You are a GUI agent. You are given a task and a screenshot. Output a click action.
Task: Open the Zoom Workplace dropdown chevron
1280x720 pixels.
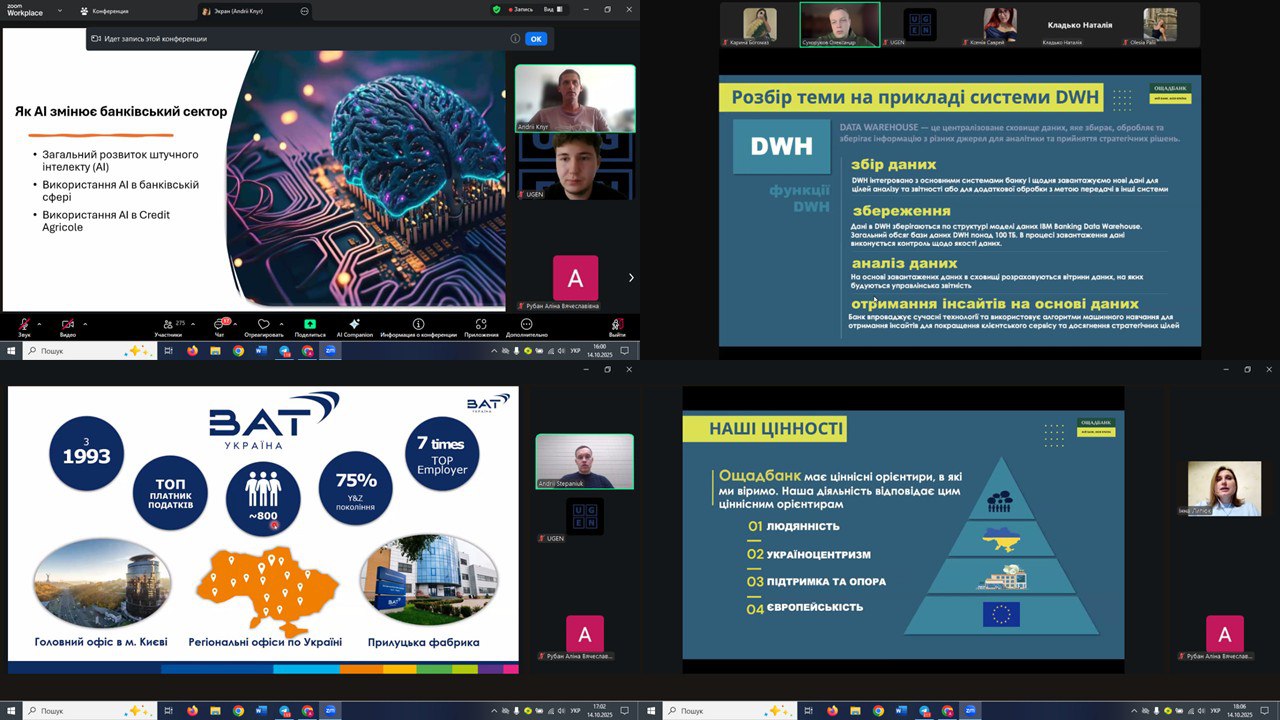[x=58, y=11]
